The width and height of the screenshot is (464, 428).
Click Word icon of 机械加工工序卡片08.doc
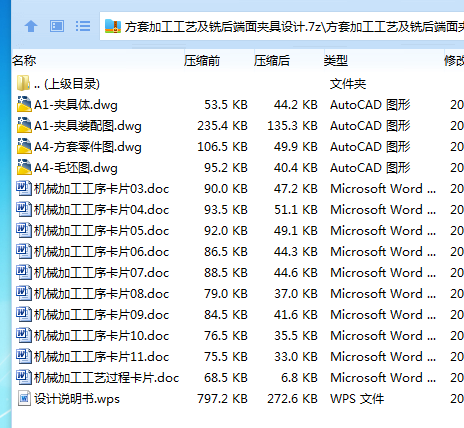coord(24,293)
